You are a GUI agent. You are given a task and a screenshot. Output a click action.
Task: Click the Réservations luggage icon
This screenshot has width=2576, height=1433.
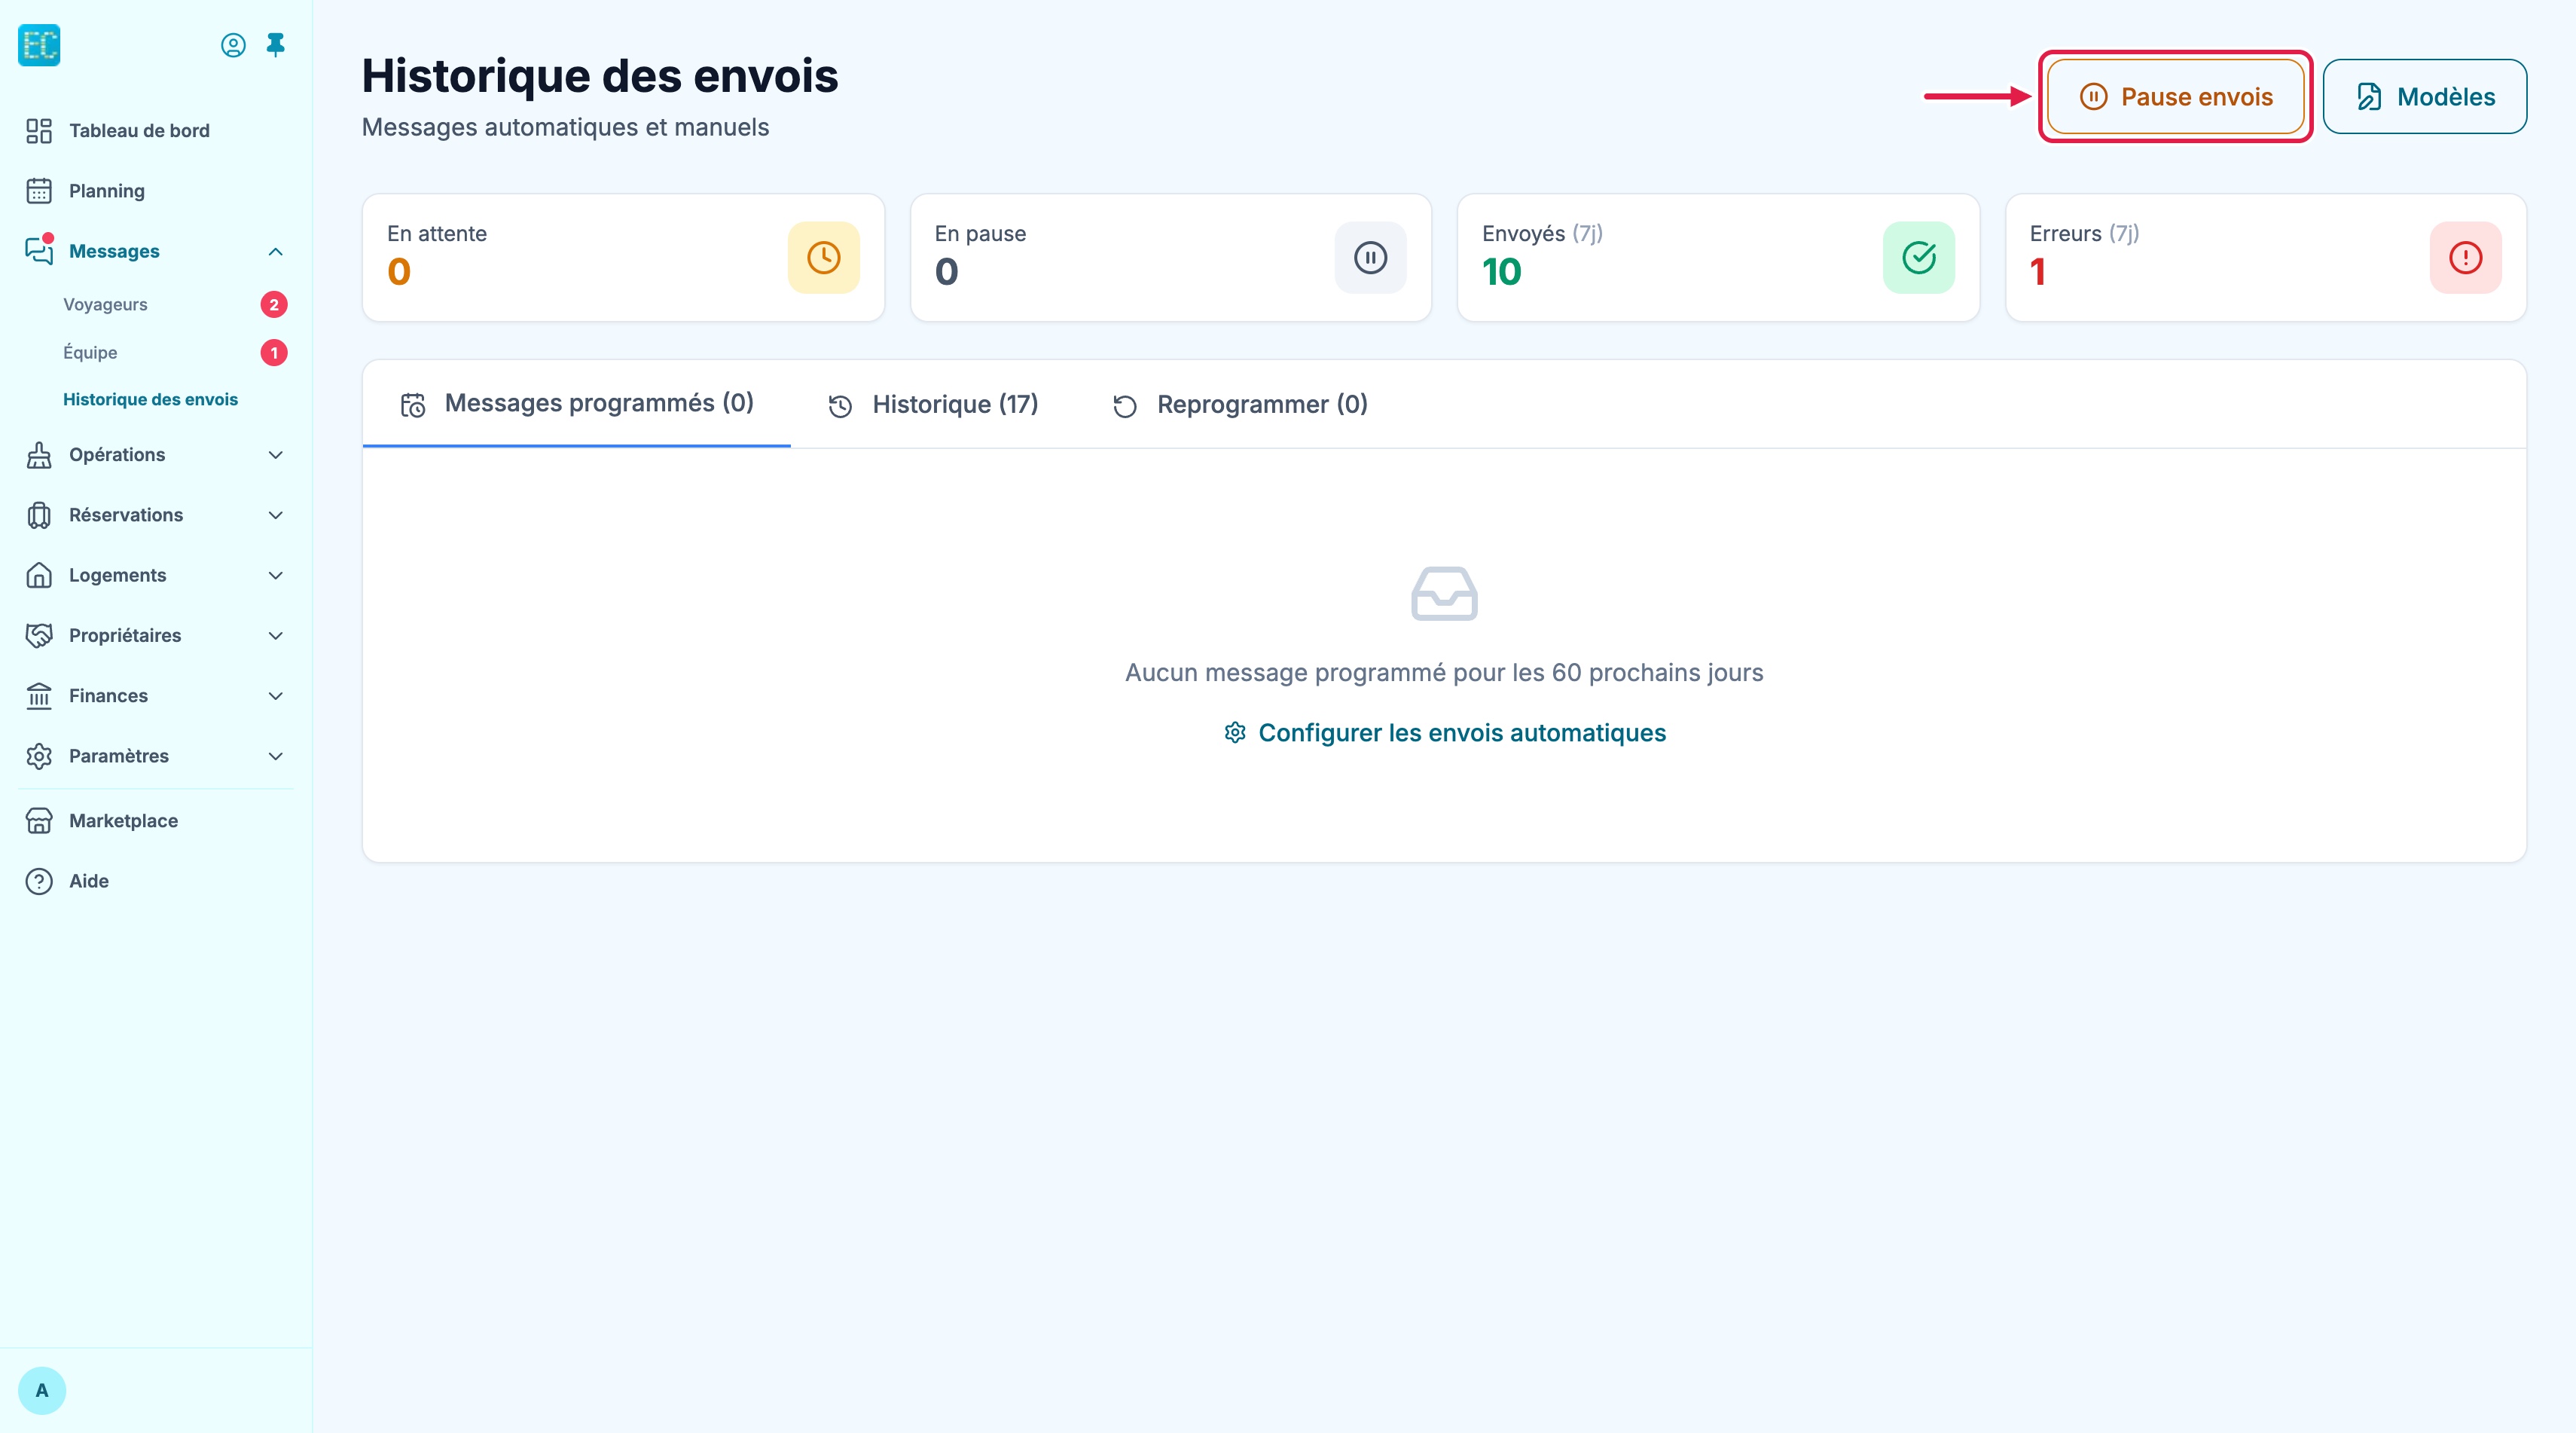pyautogui.click(x=39, y=515)
